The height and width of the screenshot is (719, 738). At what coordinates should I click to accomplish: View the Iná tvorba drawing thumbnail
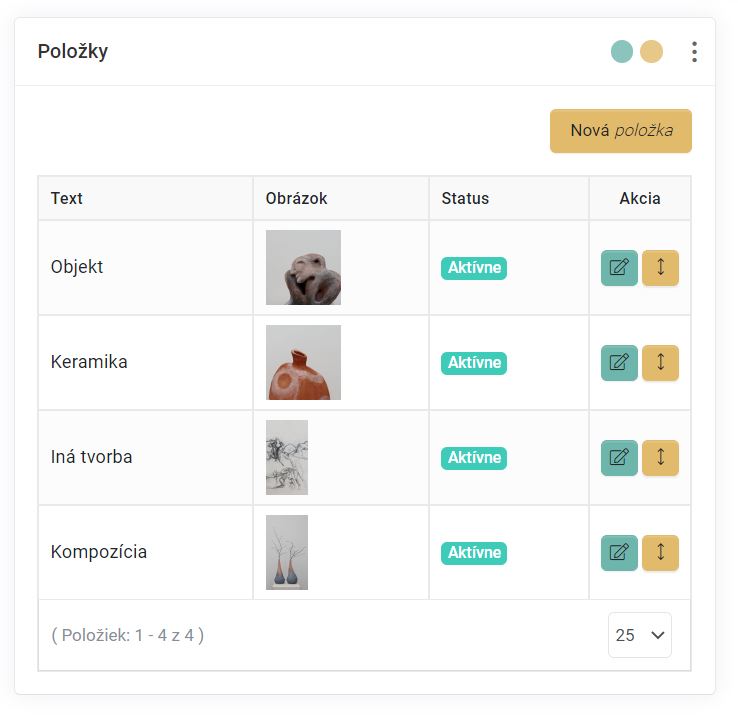(287, 457)
